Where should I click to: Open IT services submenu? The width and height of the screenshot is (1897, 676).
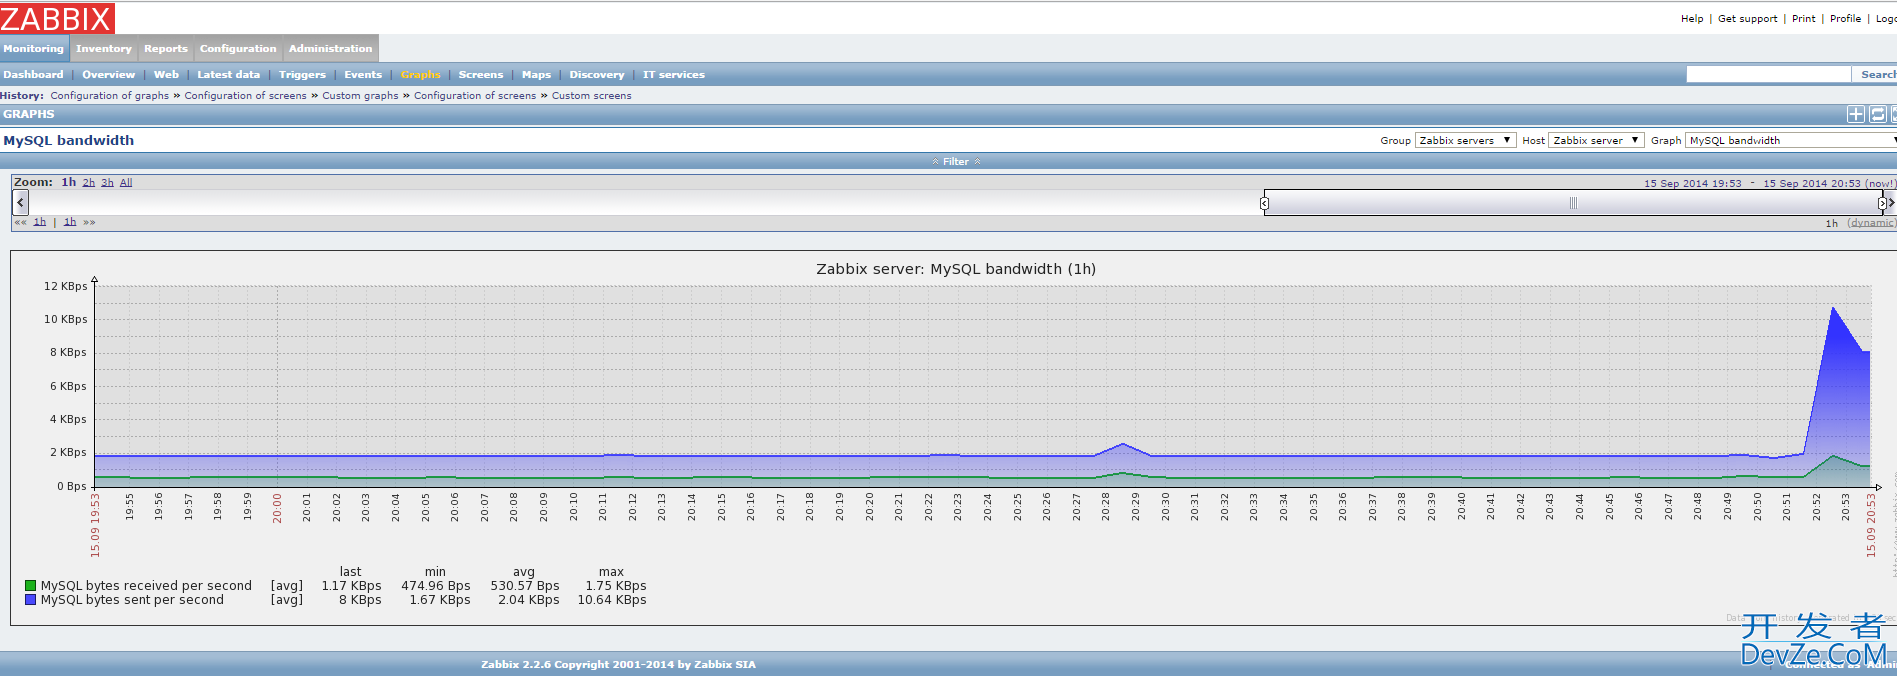click(674, 74)
